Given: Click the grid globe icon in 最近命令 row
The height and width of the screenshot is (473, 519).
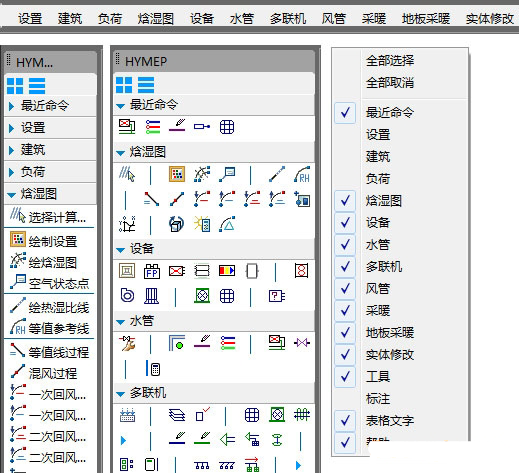Looking at the screenshot, I should click(227, 127).
